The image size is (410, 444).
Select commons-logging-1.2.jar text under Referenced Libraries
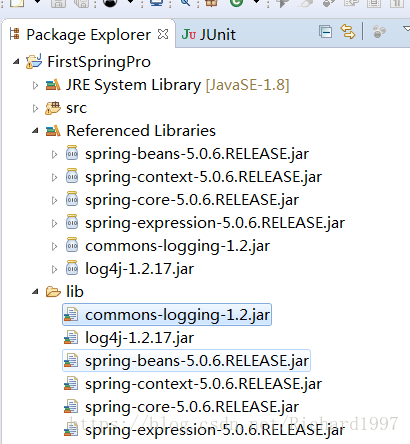click(177, 246)
